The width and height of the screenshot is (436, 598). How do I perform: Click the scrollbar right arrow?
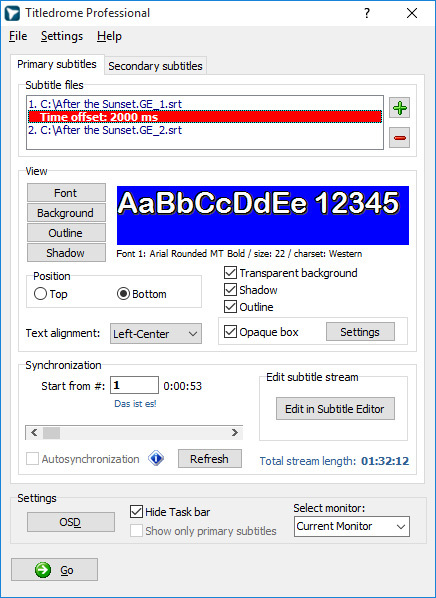coord(235,432)
